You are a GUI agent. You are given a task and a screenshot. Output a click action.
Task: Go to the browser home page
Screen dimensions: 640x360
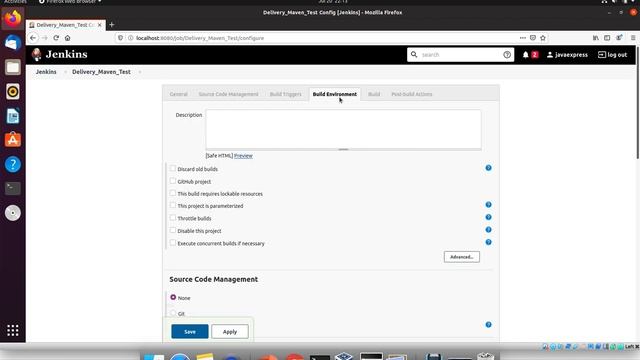pyautogui.click(x=68, y=38)
